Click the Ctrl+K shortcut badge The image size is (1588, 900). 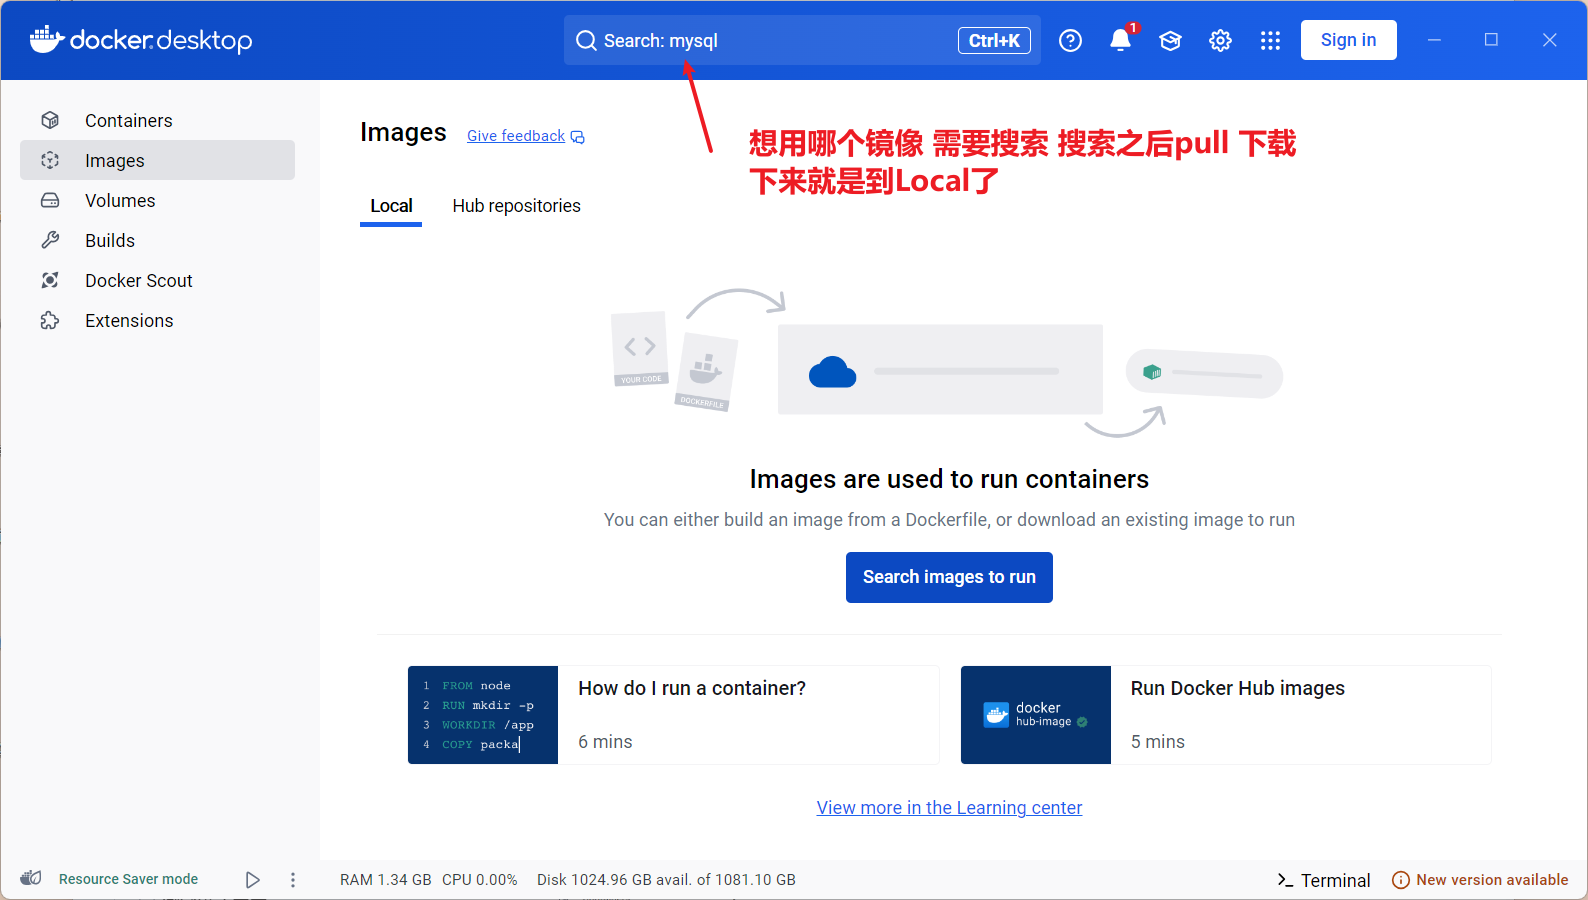click(x=994, y=41)
